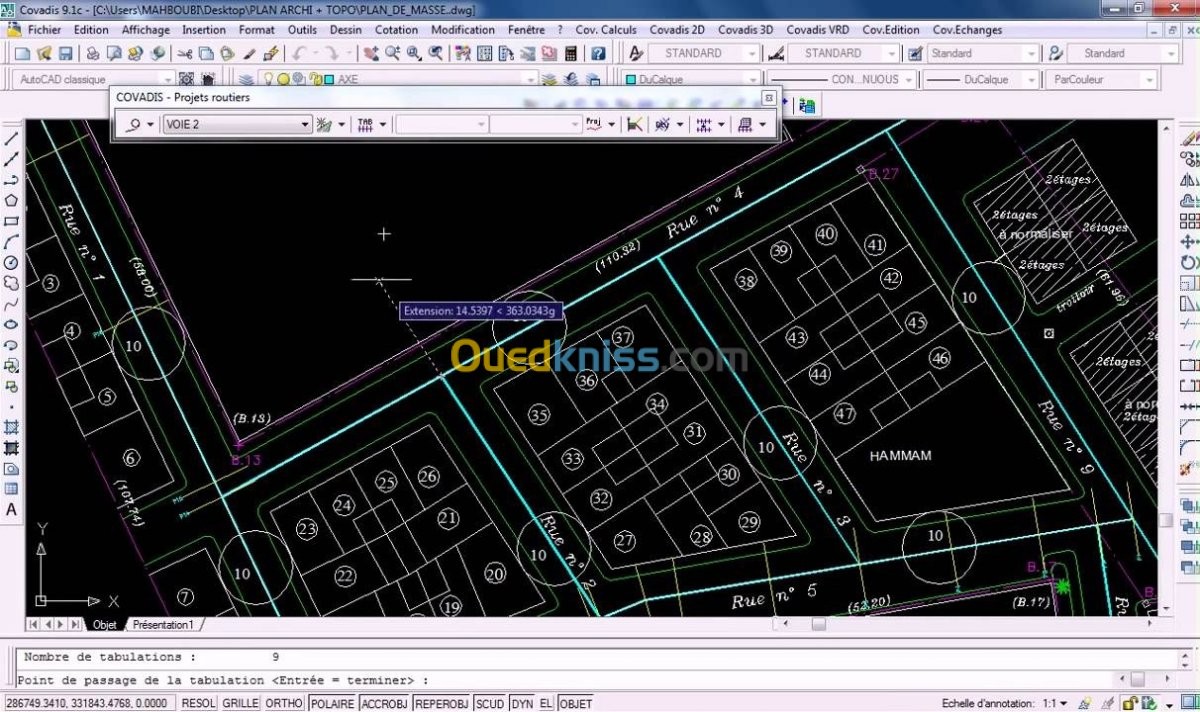Viewport: 1200px width, 712px height.
Task: Open the Affichage menu
Action: [x=146, y=30]
